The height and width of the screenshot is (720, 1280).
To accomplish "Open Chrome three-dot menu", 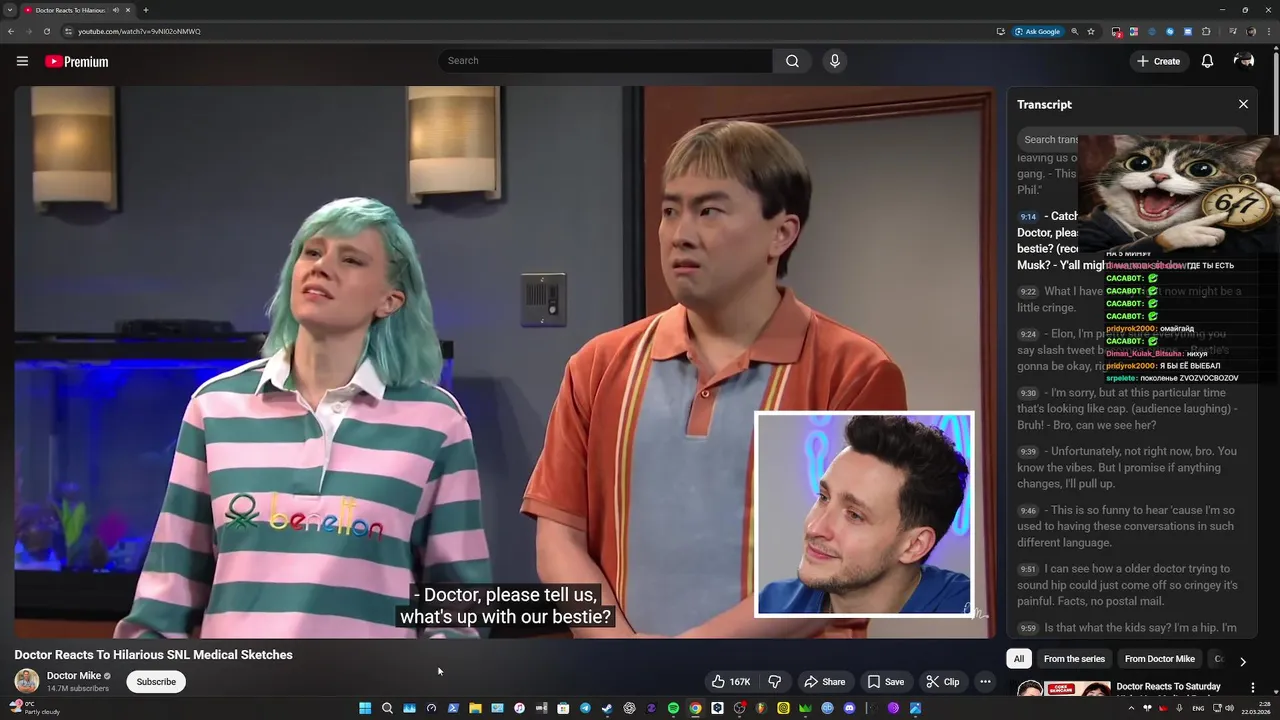I will pyautogui.click(x=1269, y=31).
